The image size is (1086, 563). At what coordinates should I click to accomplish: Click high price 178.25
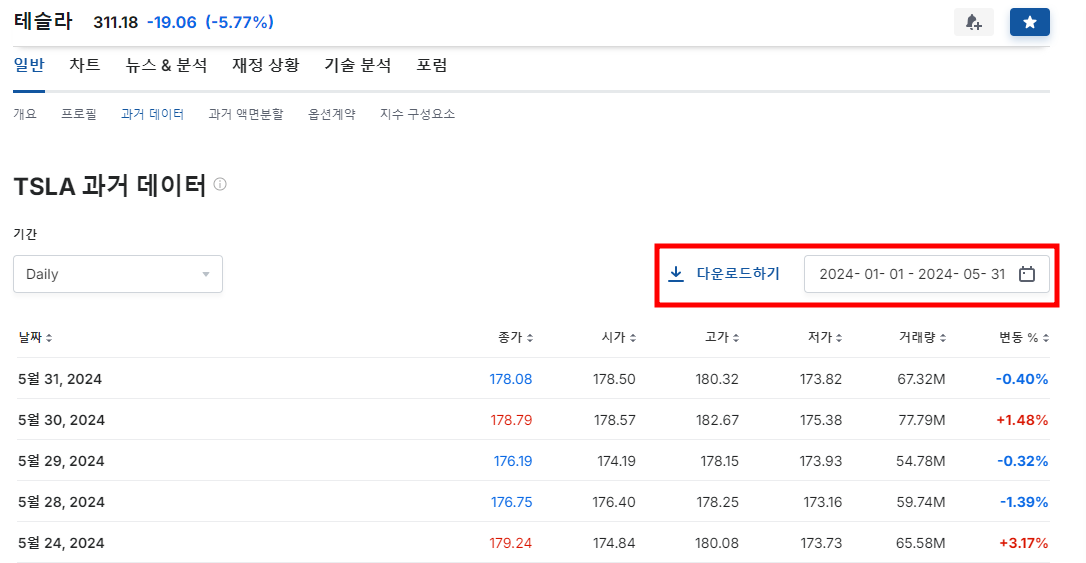click(x=718, y=501)
